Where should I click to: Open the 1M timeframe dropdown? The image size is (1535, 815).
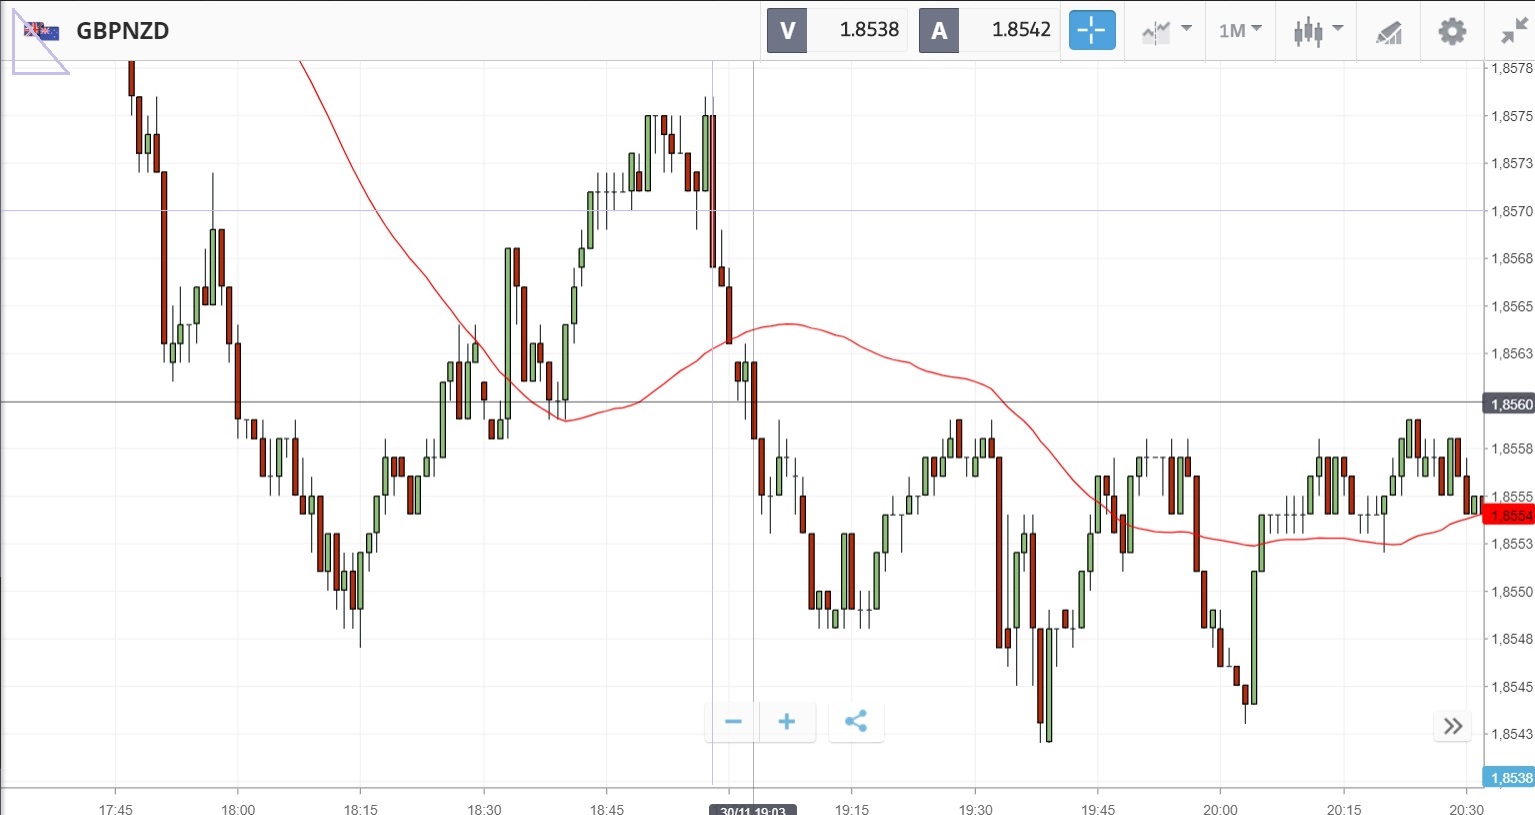[x=1240, y=30]
